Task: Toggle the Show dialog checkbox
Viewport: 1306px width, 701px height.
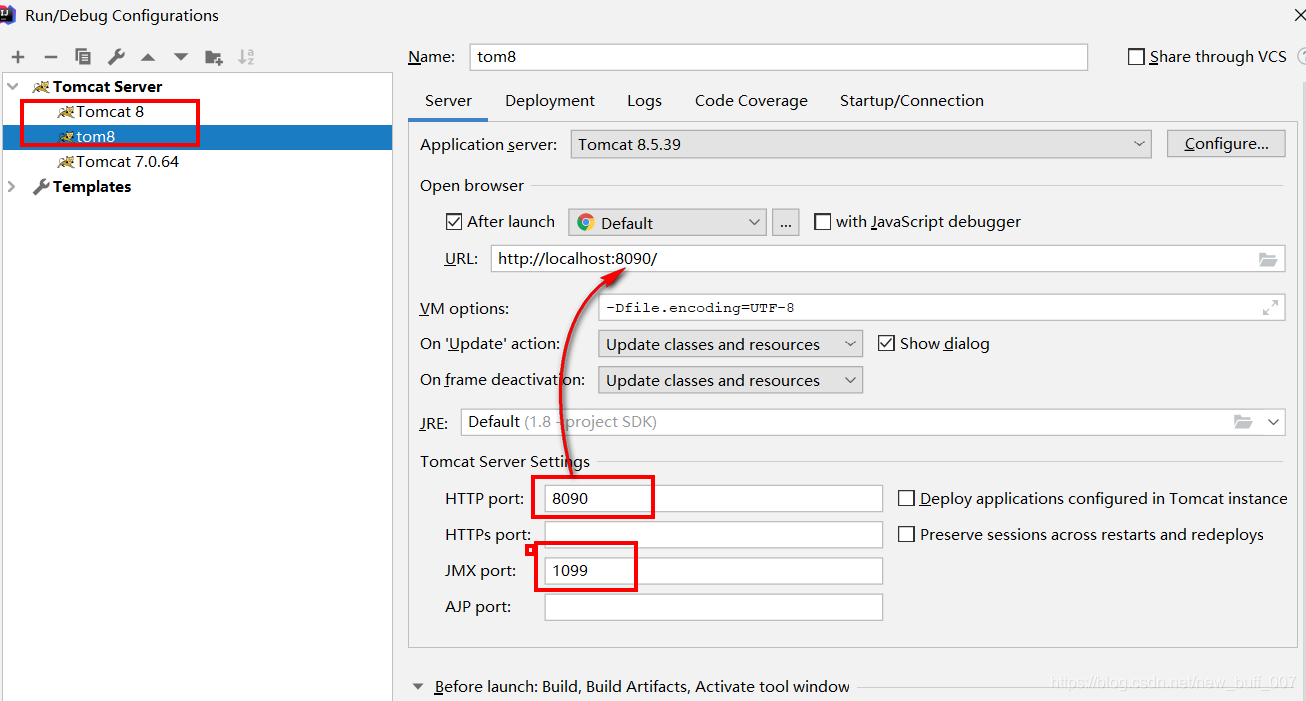Action: point(885,343)
